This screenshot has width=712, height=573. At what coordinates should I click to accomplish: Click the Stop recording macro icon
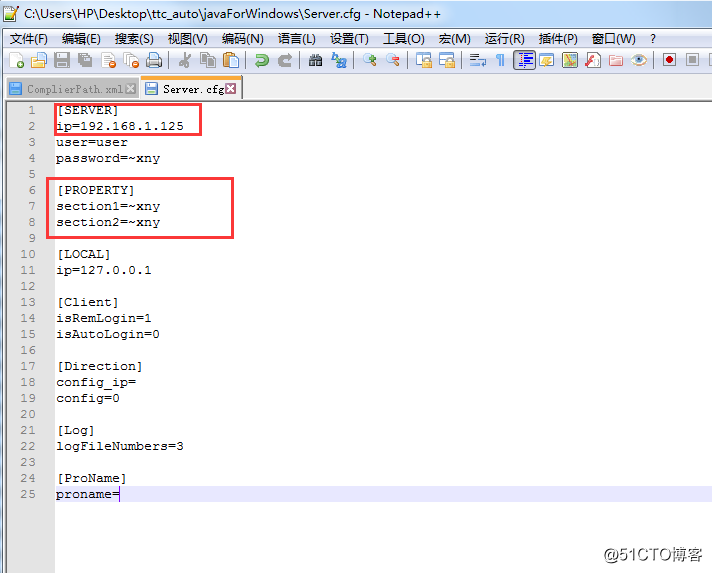tap(692, 60)
